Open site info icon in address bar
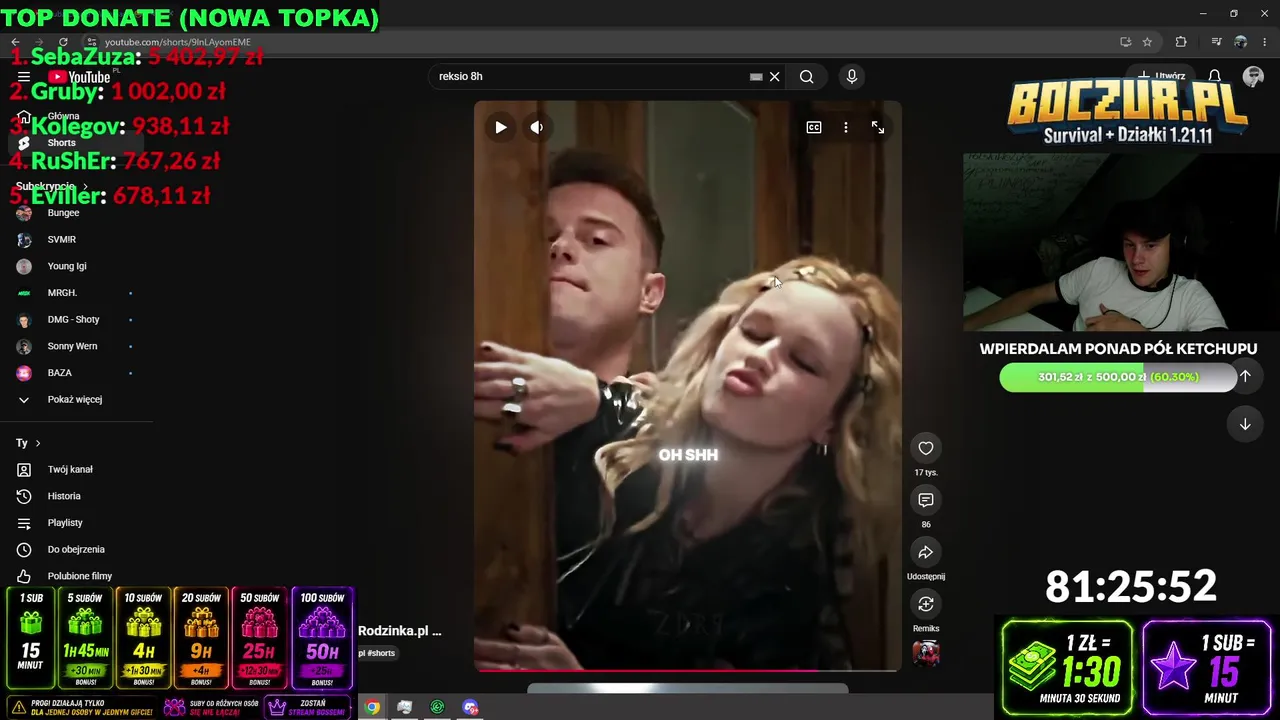The height and width of the screenshot is (720, 1280). click(x=91, y=42)
